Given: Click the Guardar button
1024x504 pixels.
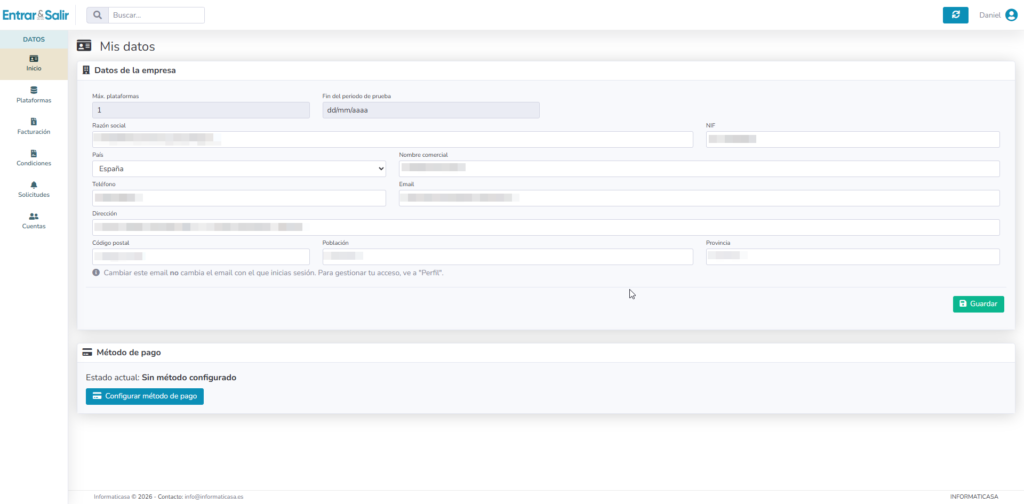Looking at the screenshot, I should pyautogui.click(x=978, y=304).
